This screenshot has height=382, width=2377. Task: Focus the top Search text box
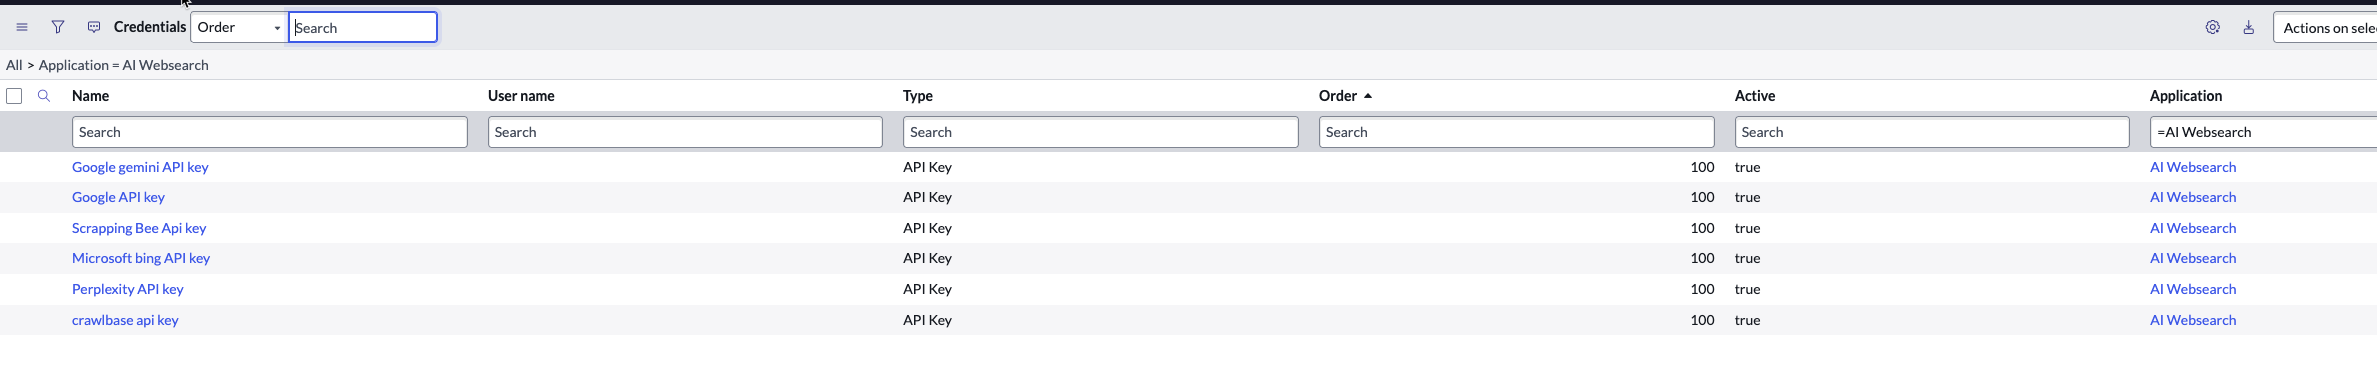(363, 27)
